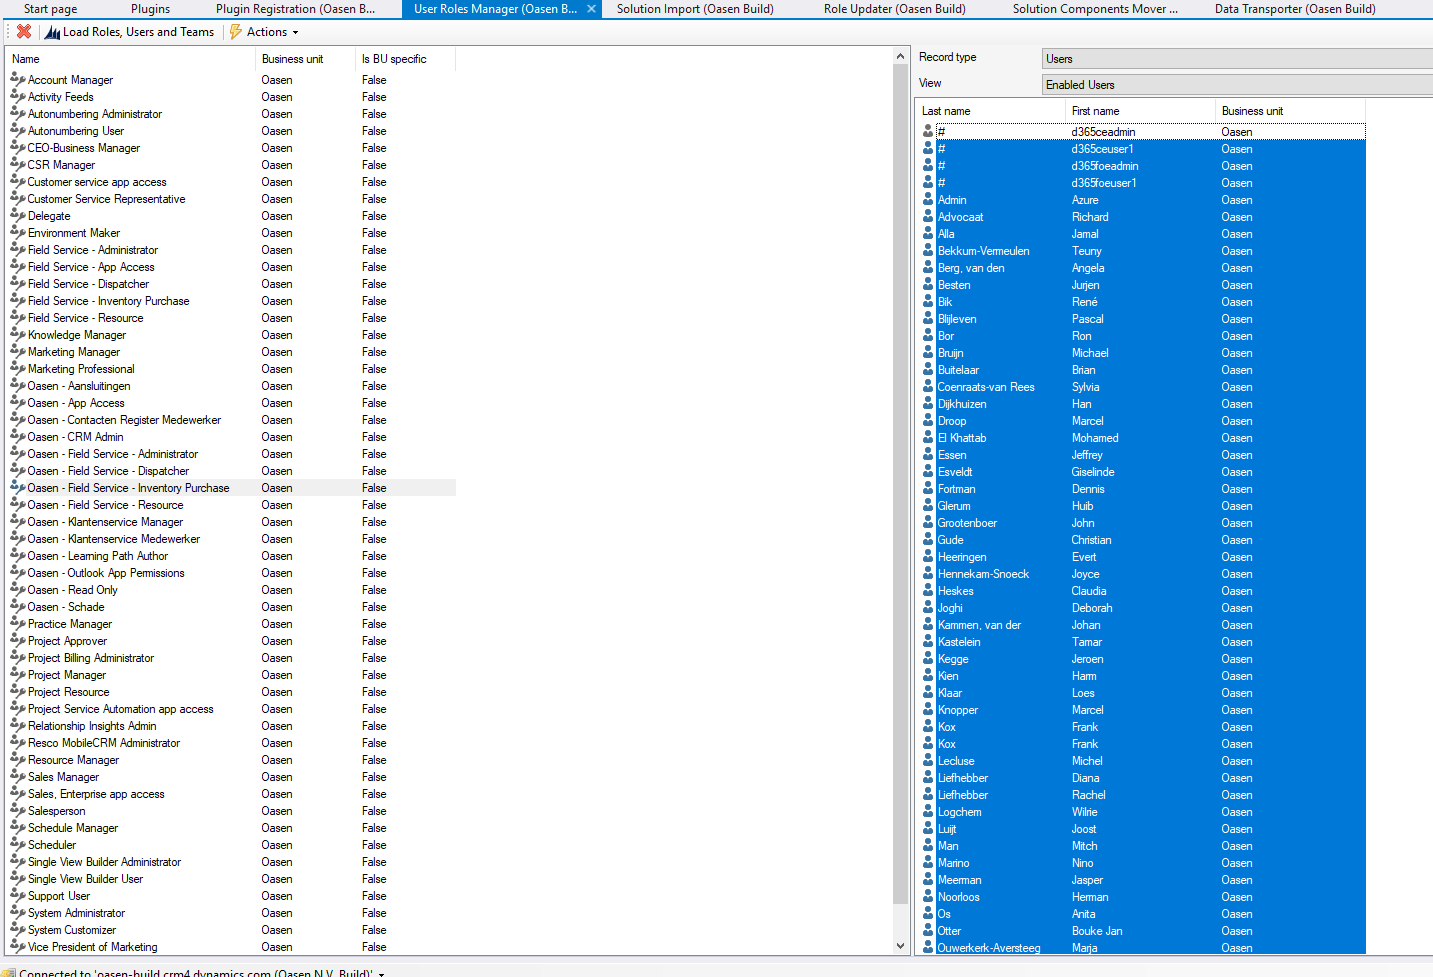Click the lightning bolt Actions icon

pyautogui.click(x=238, y=31)
